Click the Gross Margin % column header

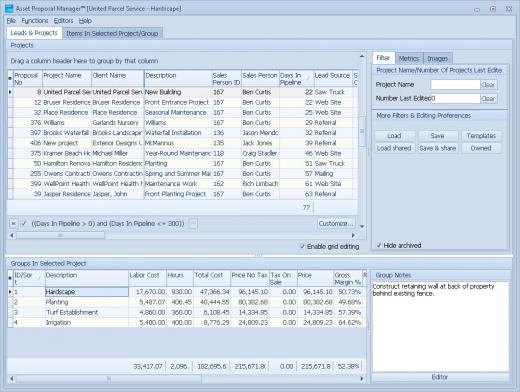point(347,278)
